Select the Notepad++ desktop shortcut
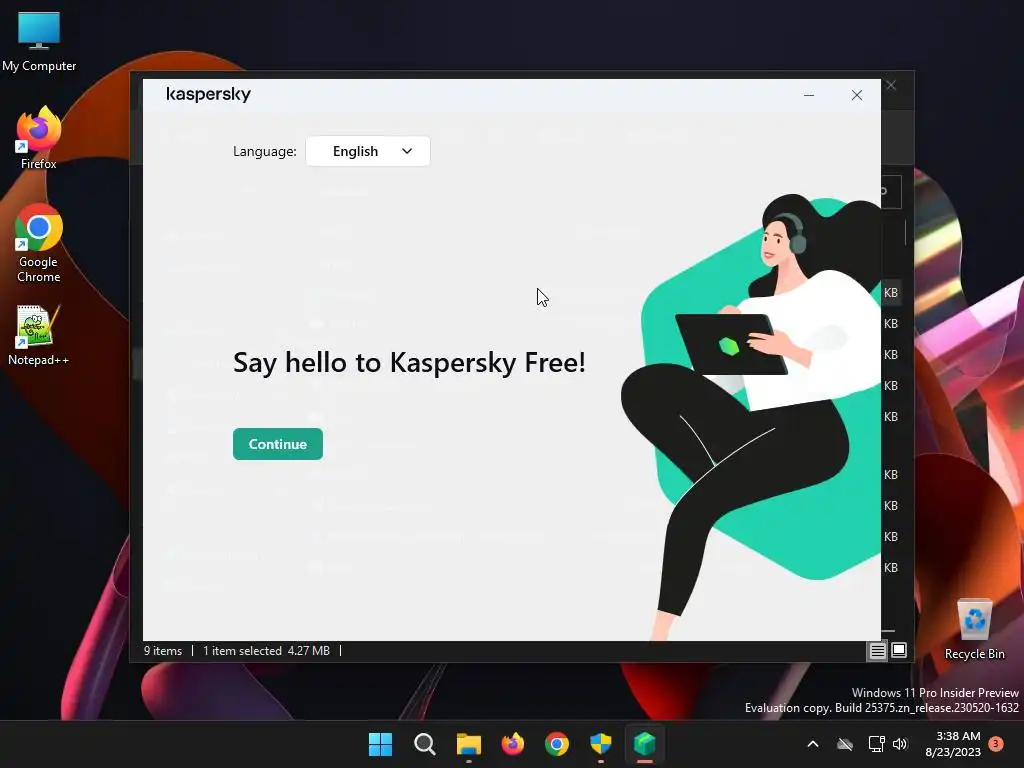This screenshot has height=768, width=1024. click(39, 335)
